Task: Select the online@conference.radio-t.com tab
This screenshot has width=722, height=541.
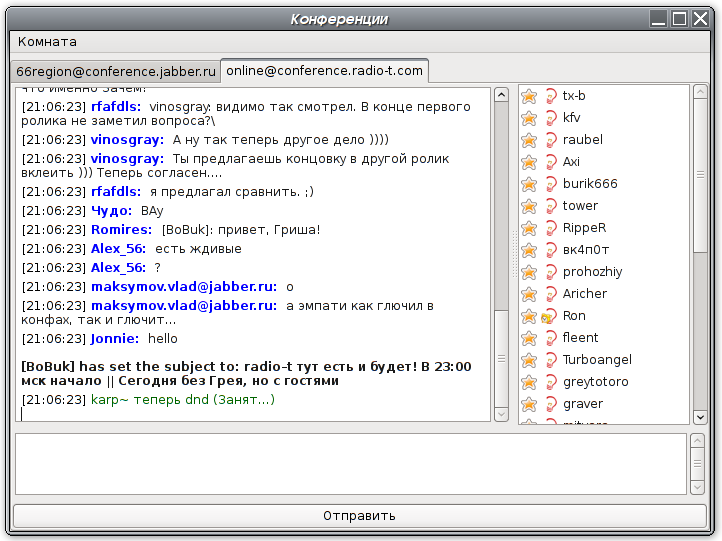Action: [324, 70]
